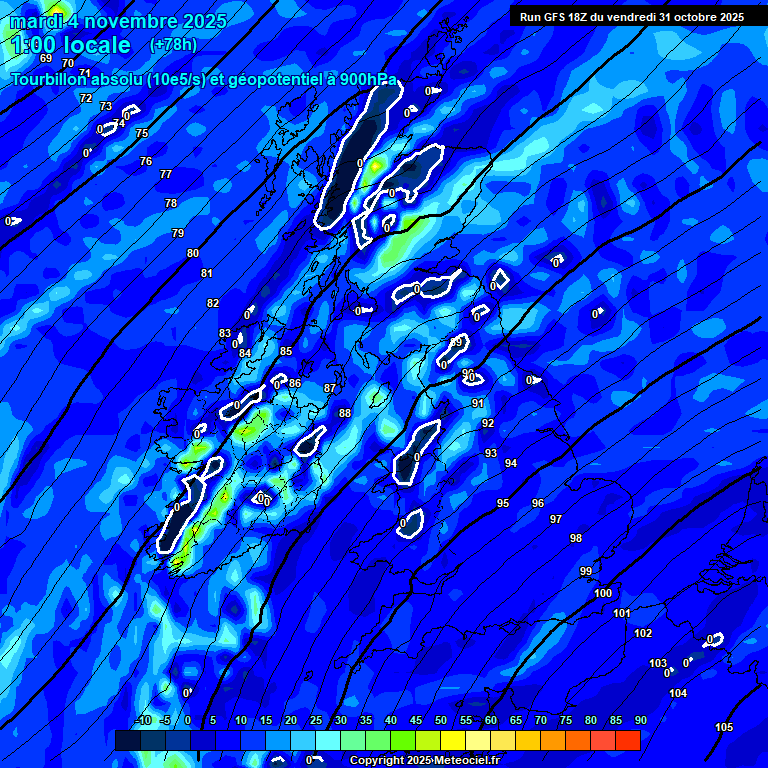Screen dimensions: 768x768
Task: Select the geopotential label "104"
Action: [x=678, y=693]
